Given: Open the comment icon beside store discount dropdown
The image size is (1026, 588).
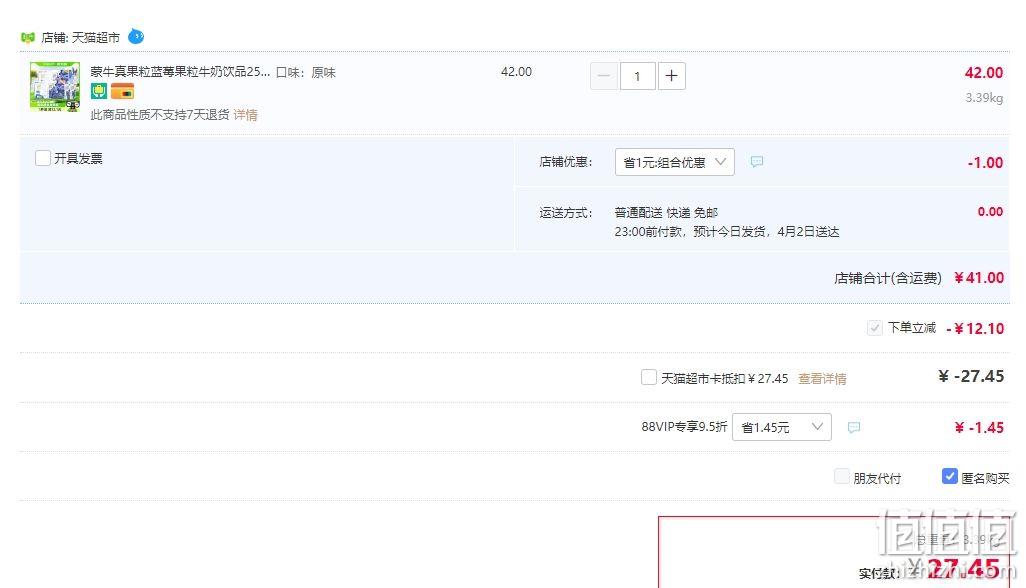Looking at the screenshot, I should click(756, 162).
